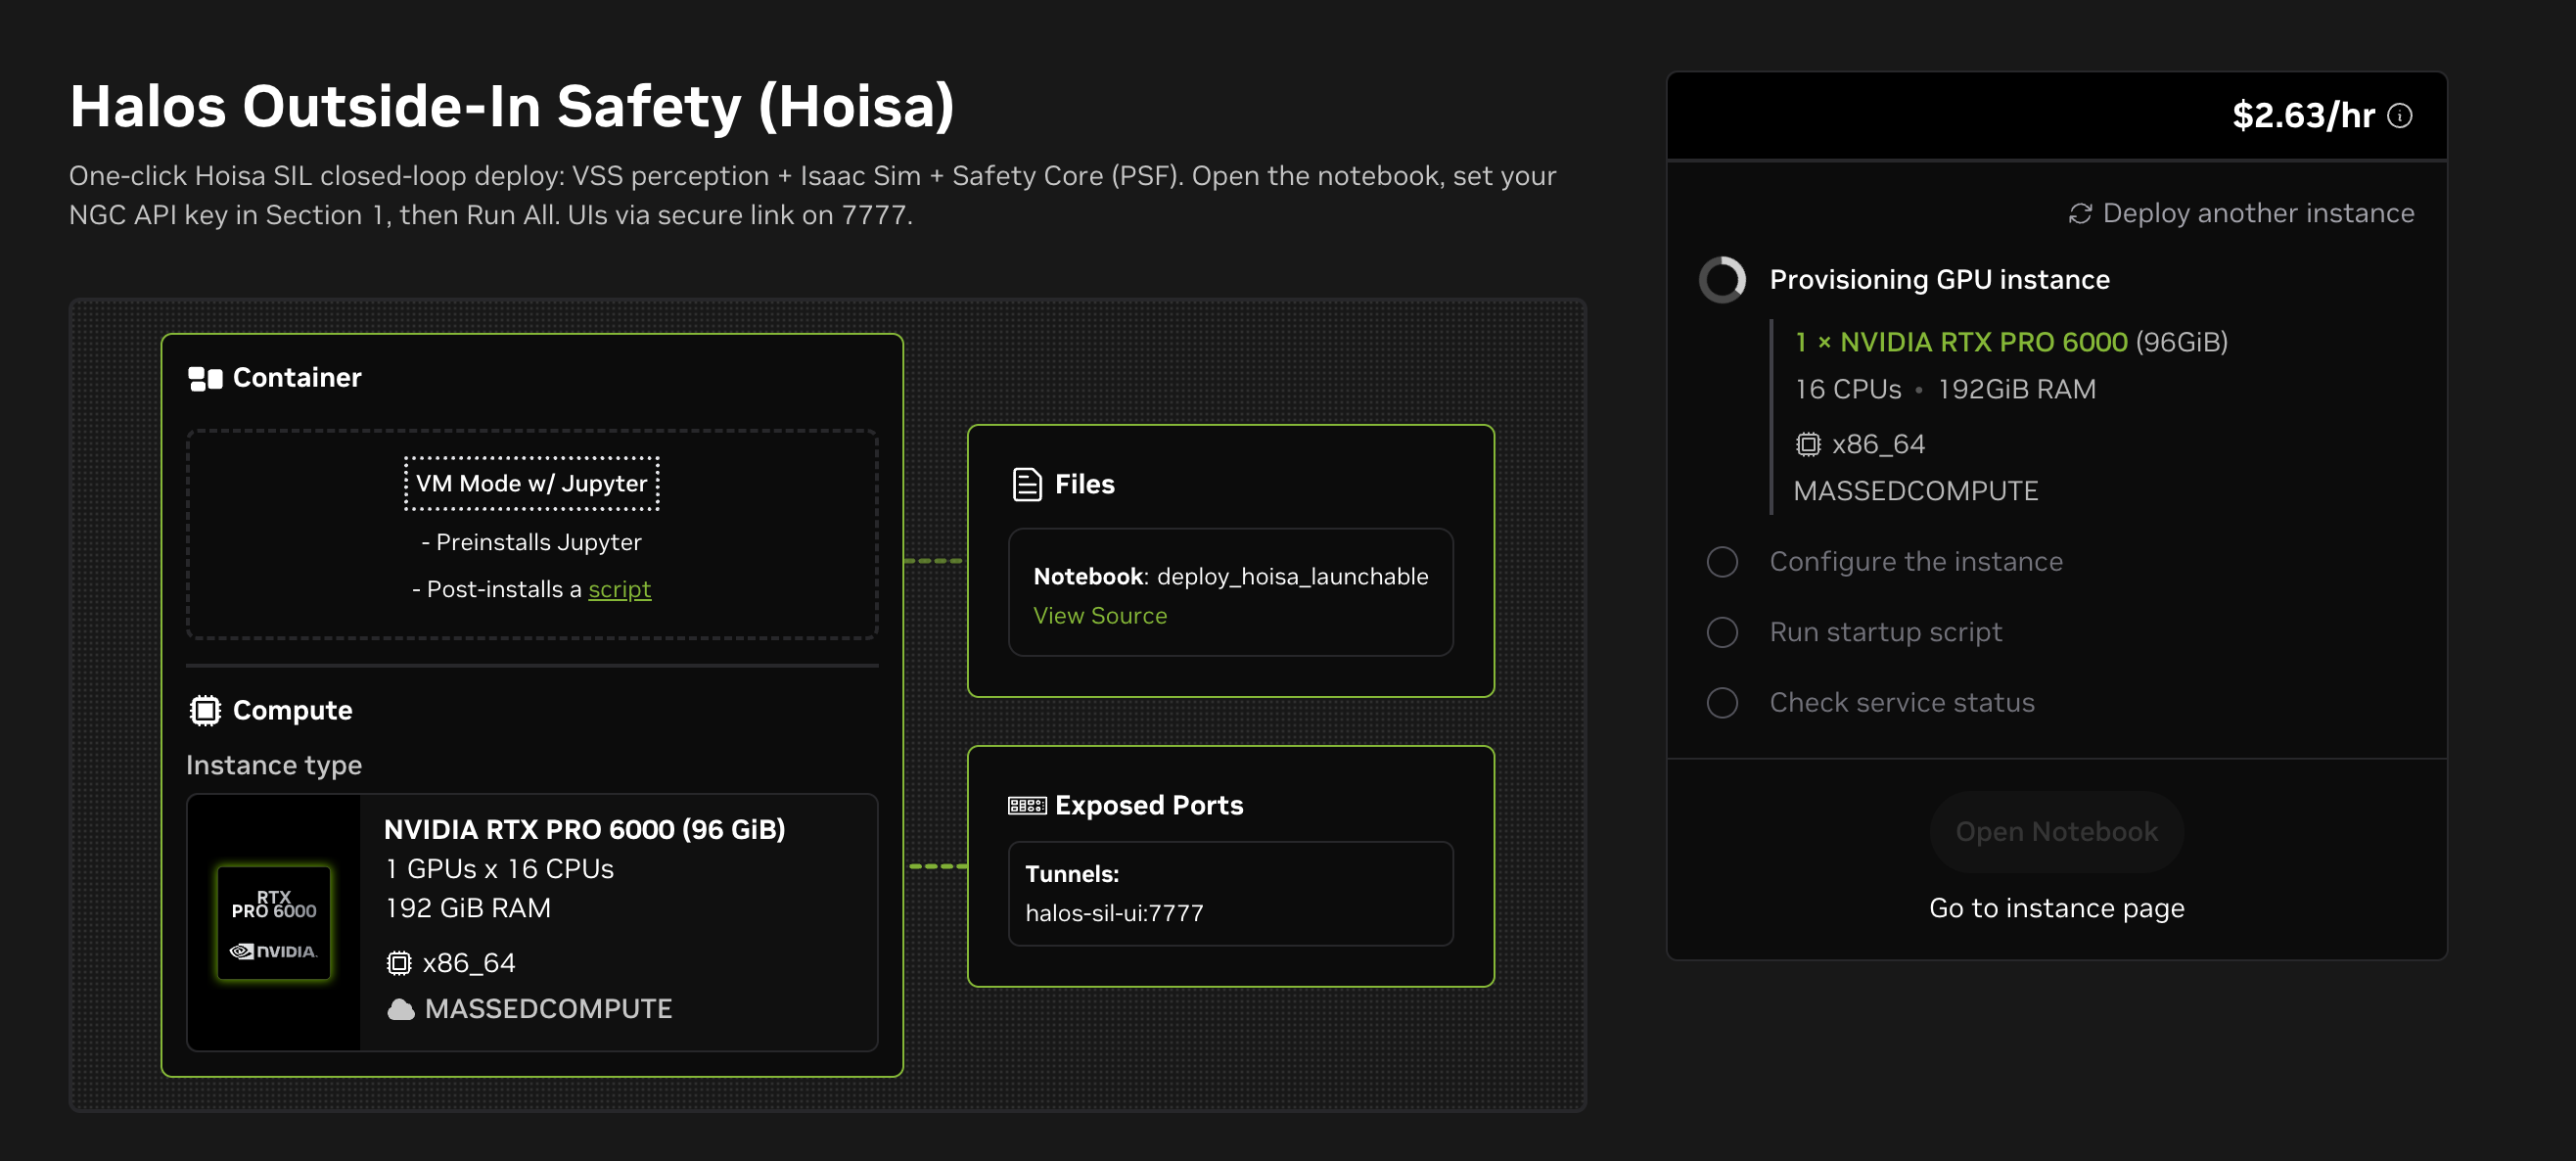Click the notebook name deploy_hoisa_launchable
This screenshot has width=2576, height=1161.
tap(1292, 577)
